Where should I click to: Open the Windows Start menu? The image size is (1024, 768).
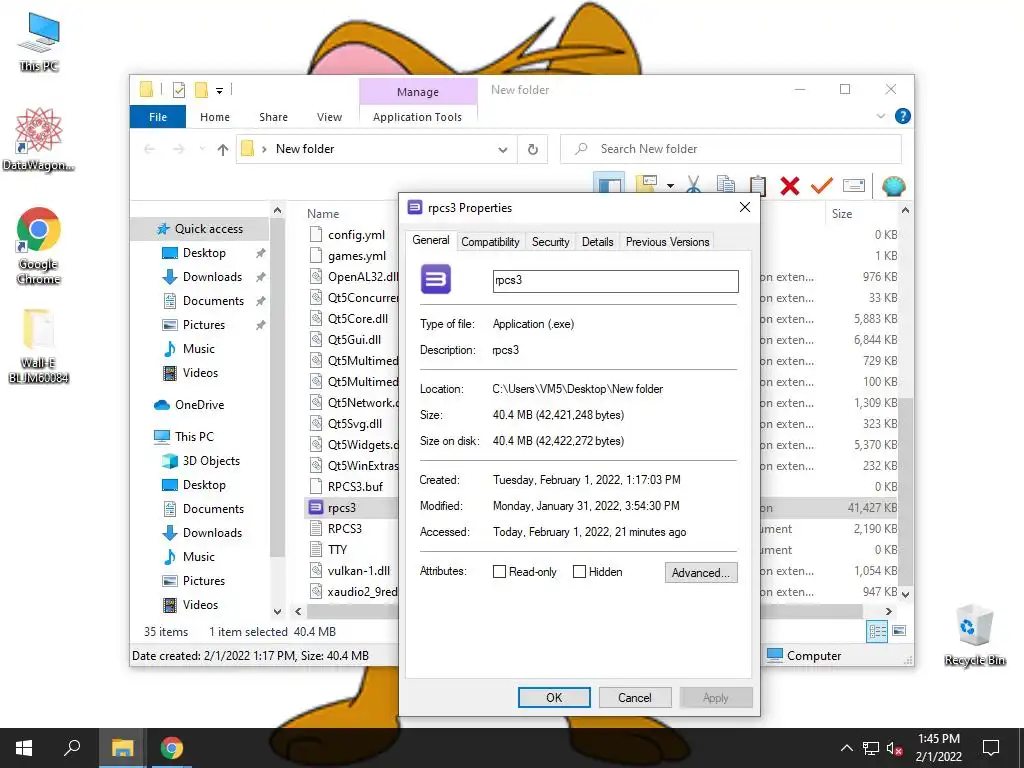[24, 748]
